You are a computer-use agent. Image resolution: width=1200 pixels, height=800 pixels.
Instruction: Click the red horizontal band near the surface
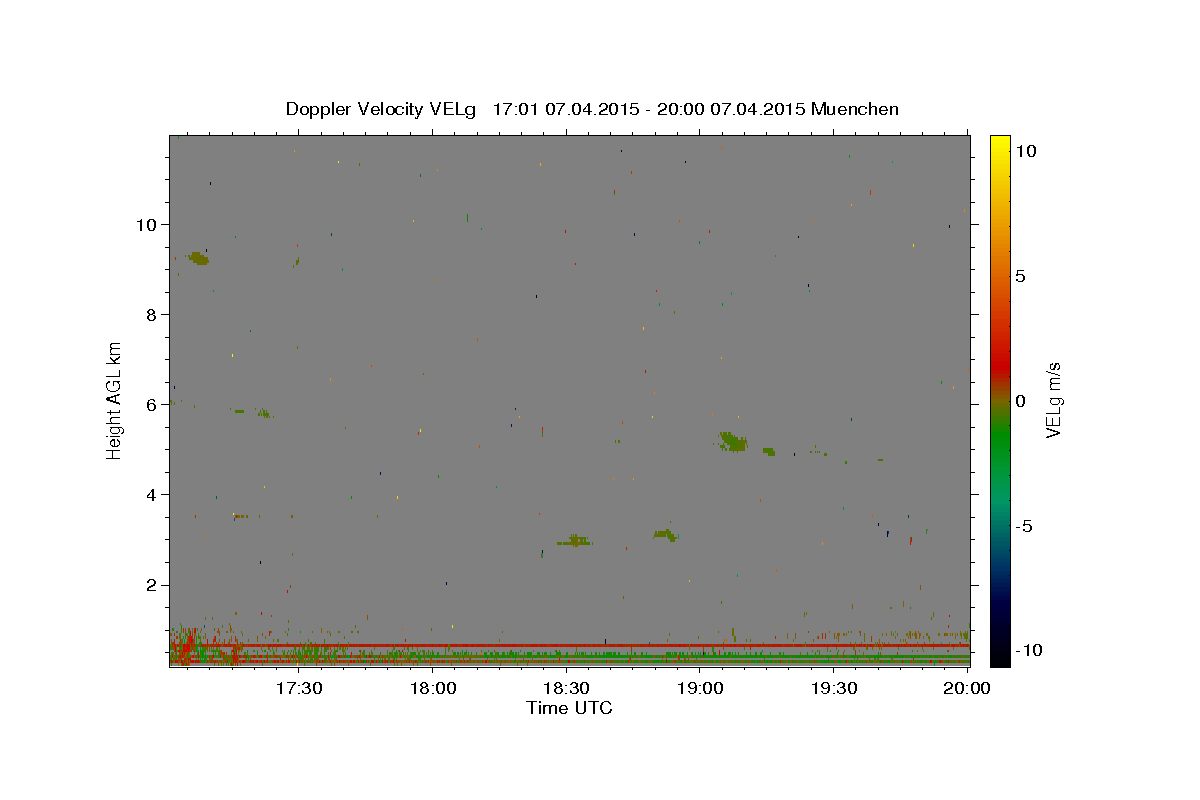tap(570, 646)
